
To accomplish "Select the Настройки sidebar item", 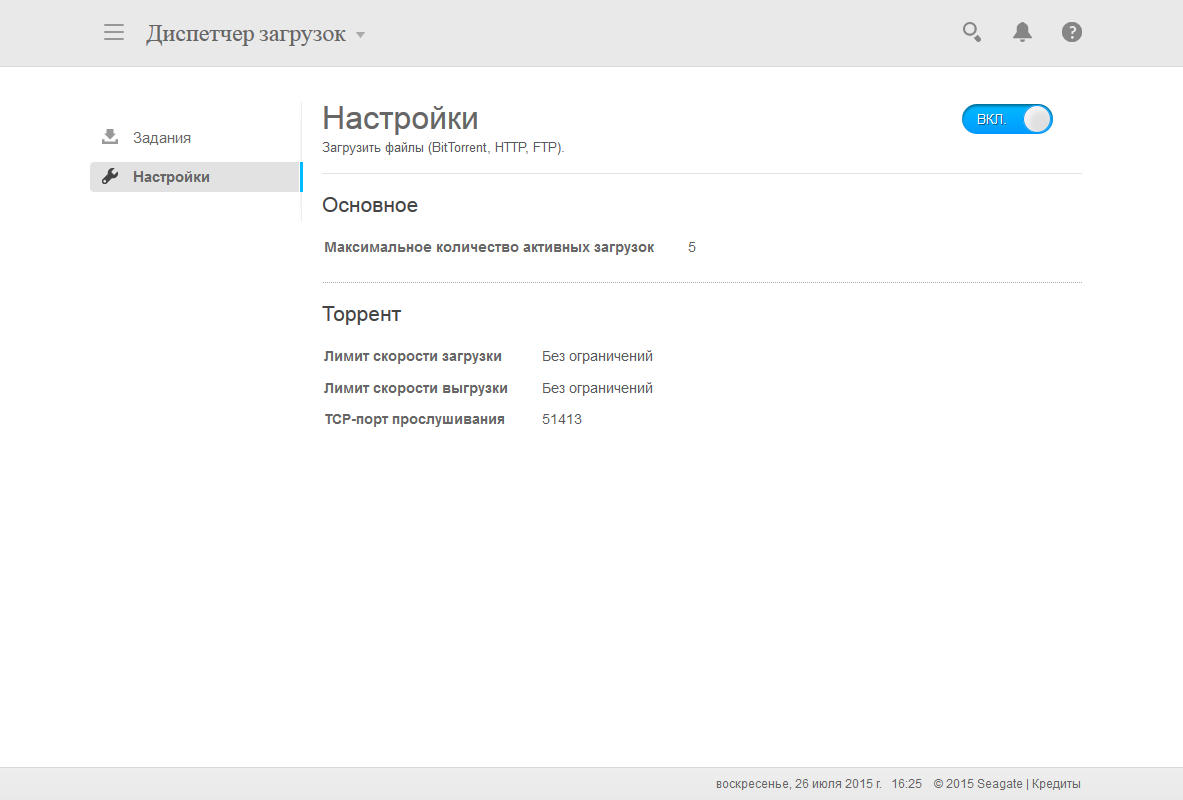I will (195, 177).
